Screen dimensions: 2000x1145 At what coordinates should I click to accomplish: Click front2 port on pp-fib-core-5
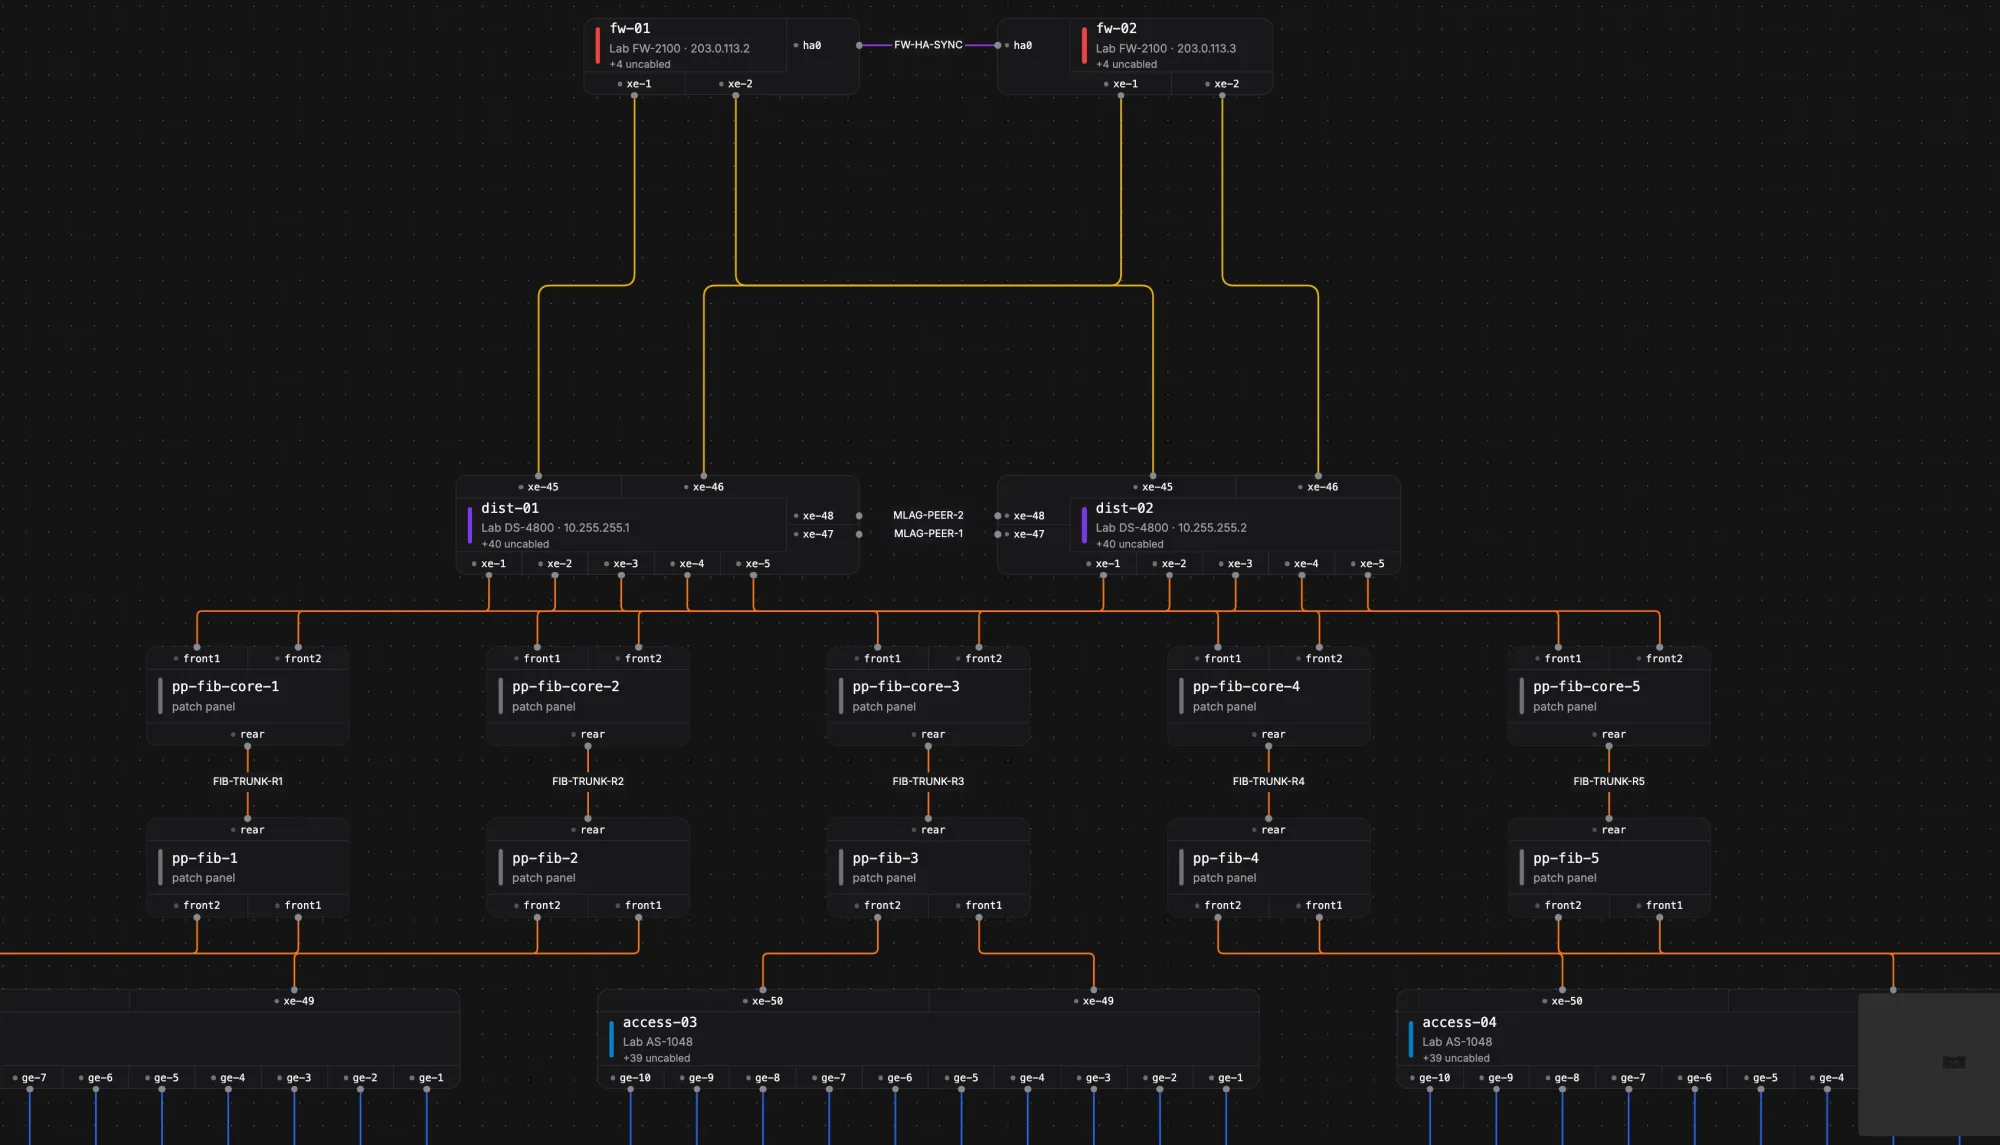1660,659
